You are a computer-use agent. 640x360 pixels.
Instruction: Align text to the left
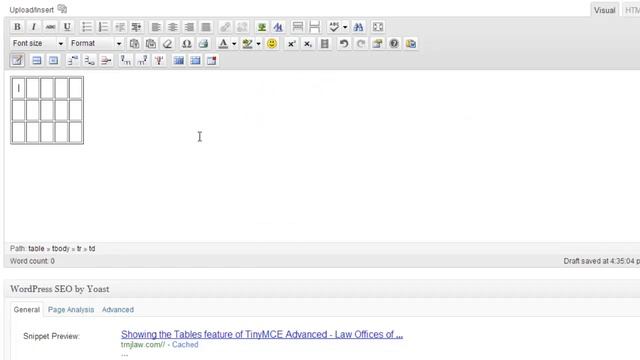[156, 27]
